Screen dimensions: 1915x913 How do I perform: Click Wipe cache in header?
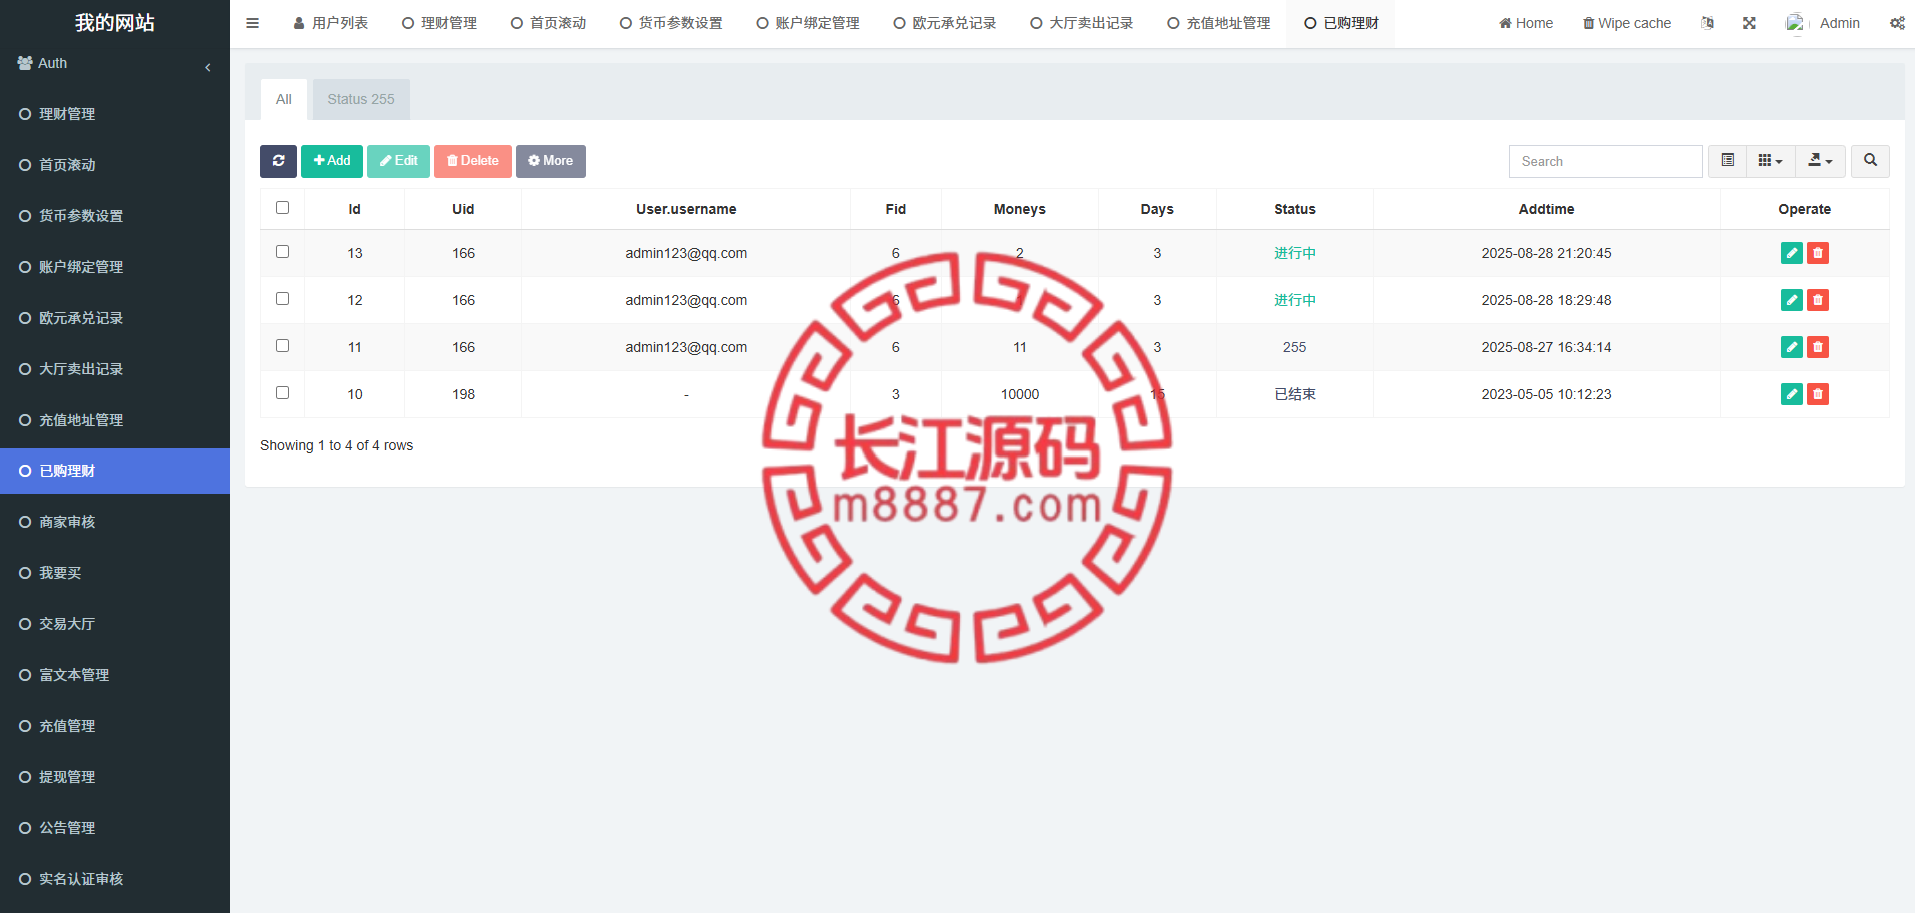point(1627,23)
